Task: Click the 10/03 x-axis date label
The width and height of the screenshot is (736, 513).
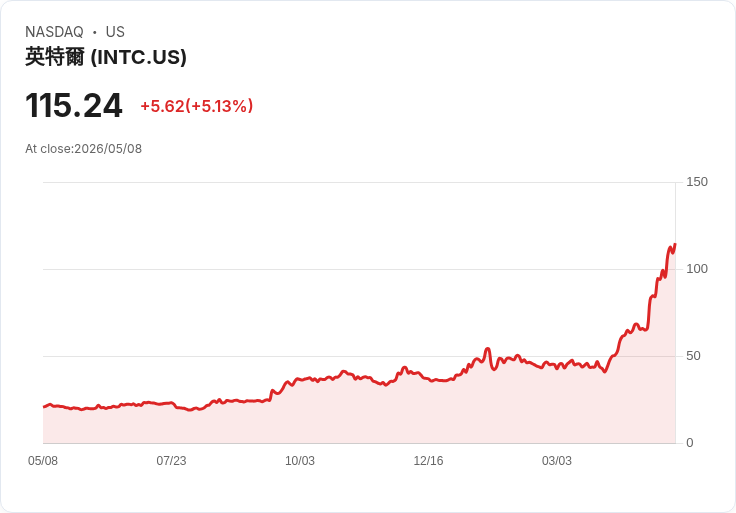Action: (300, 461)
